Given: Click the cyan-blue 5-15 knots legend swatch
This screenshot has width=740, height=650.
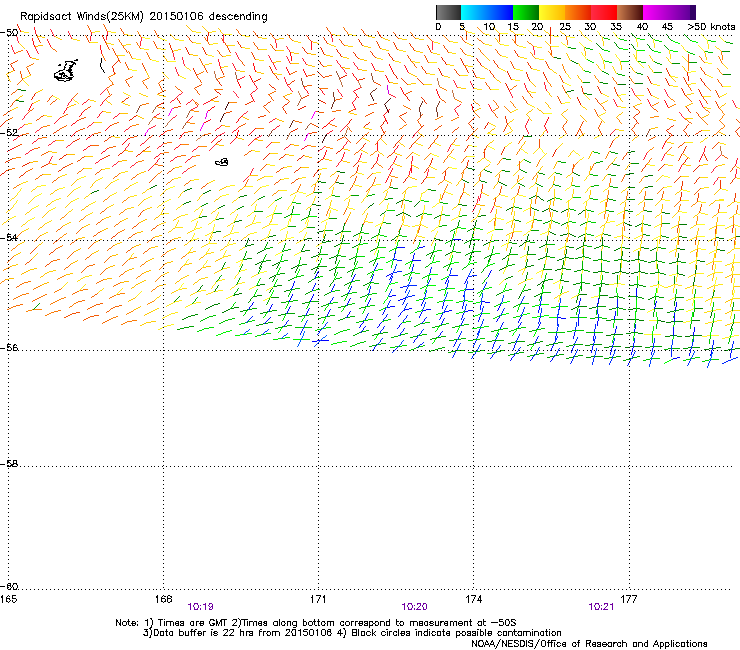Looking at the screenshot, I should (x=487, y=12).
